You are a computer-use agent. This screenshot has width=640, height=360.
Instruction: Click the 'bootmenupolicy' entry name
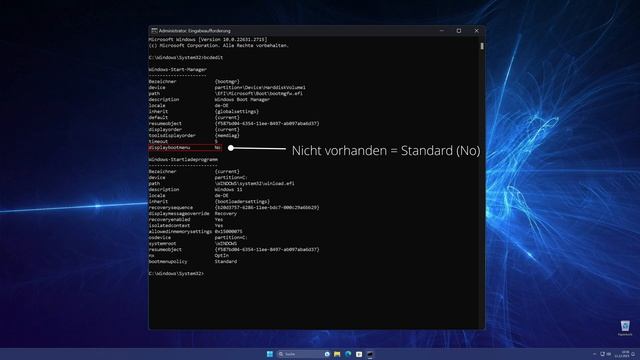click(x=168, y=262)
